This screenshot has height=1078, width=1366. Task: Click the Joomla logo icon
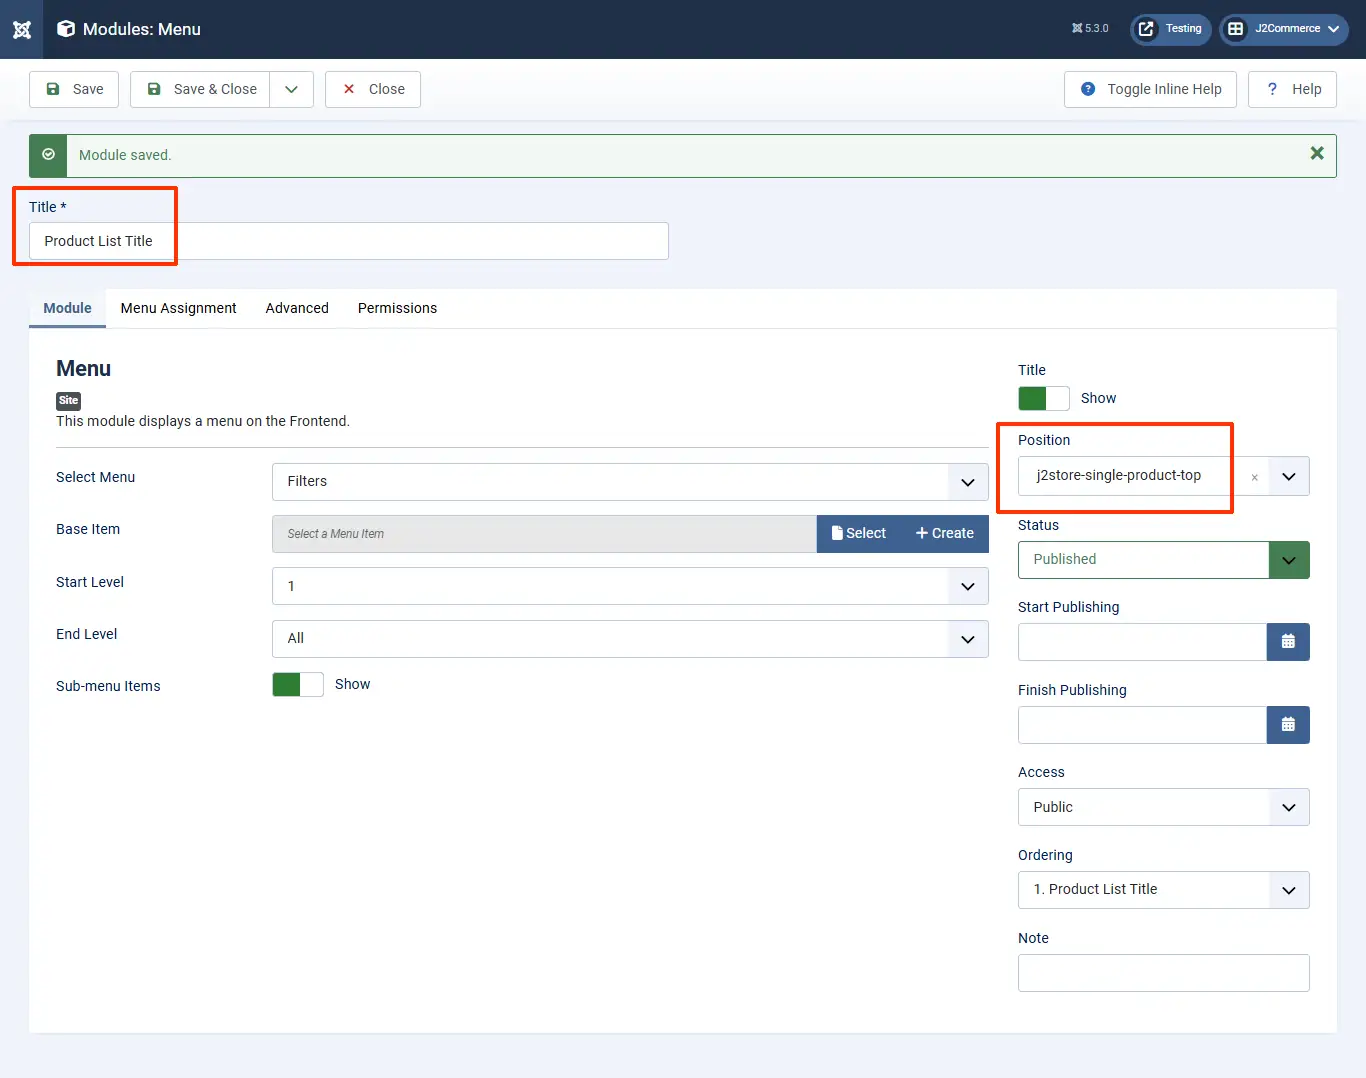(x=22, y=29)
